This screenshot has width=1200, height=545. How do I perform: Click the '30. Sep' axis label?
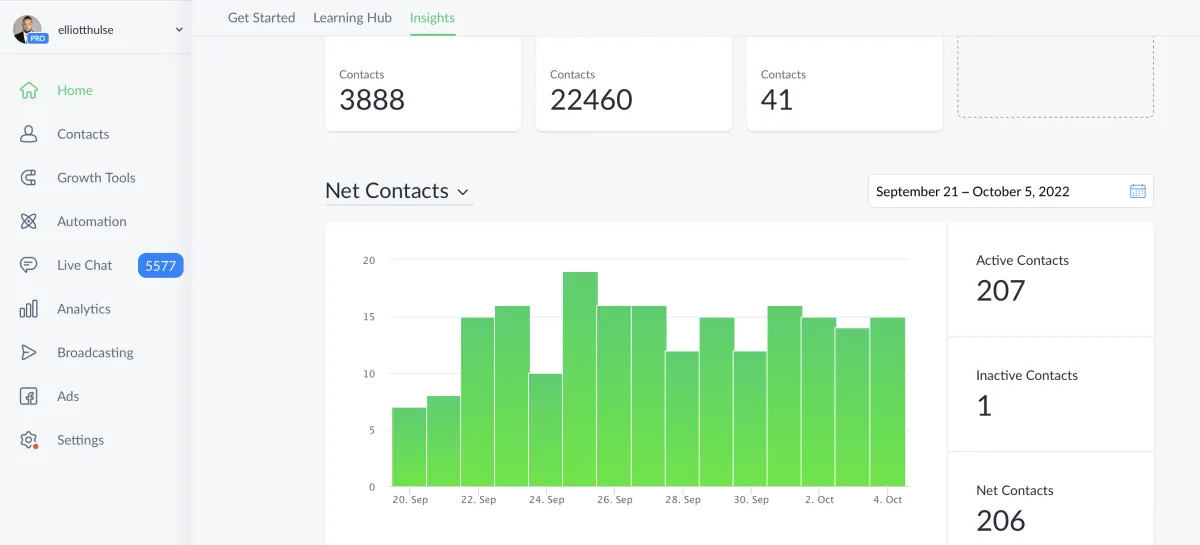tap(751, 500)
